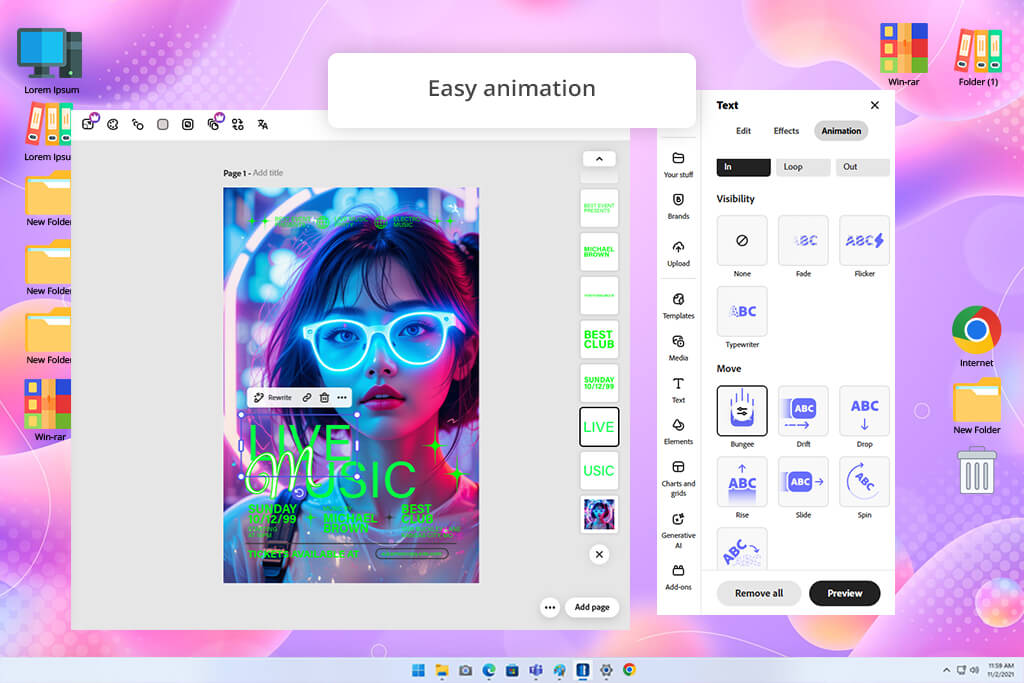Open the Elements panel

click(x=678, y=430)
